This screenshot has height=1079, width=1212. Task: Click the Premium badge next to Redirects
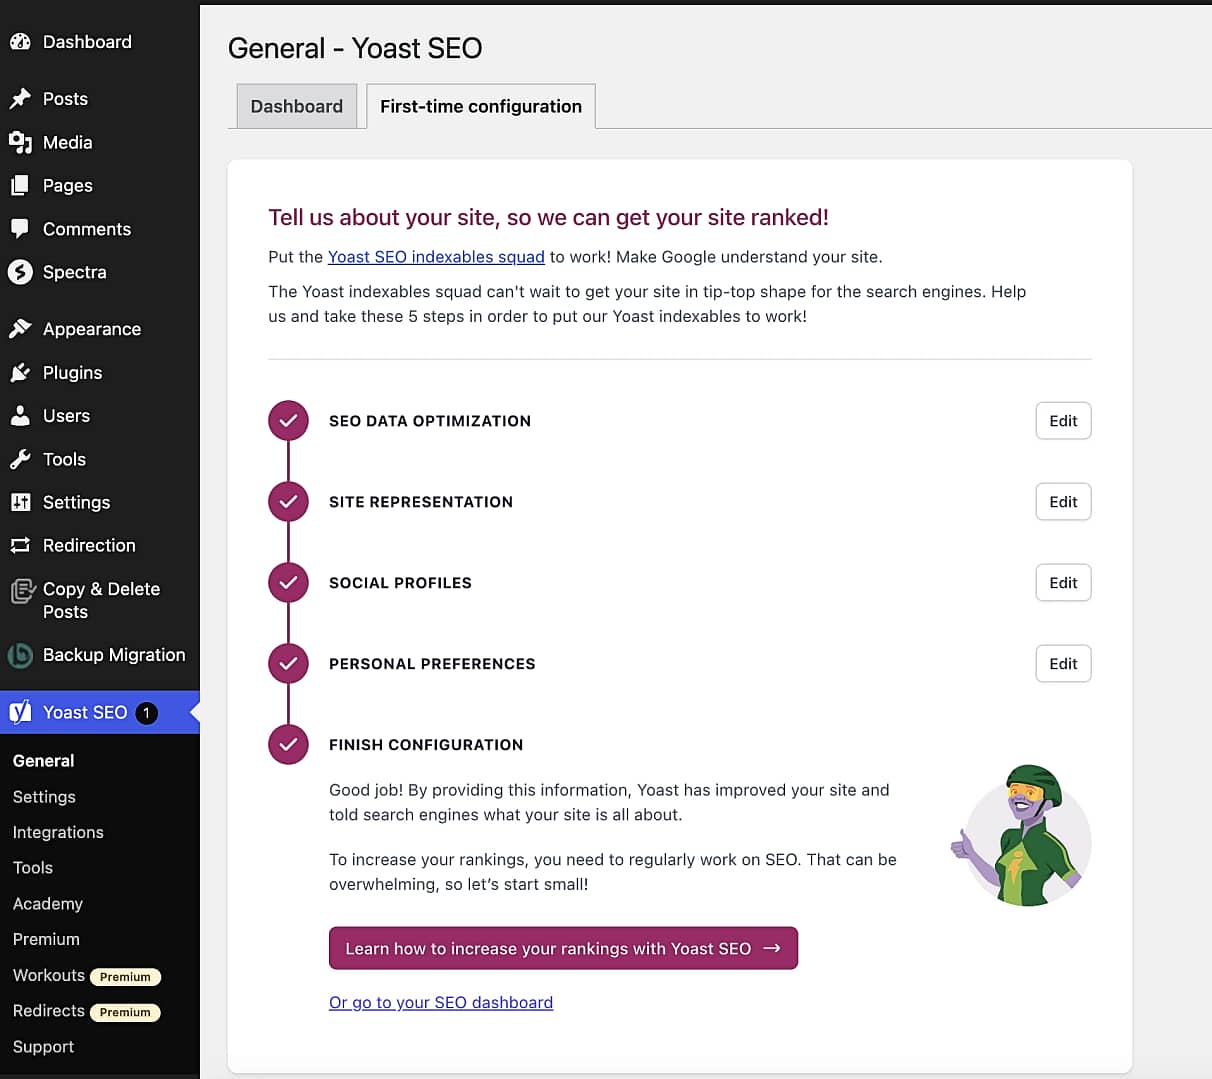pyautogui.click(x=125, y=1013)
